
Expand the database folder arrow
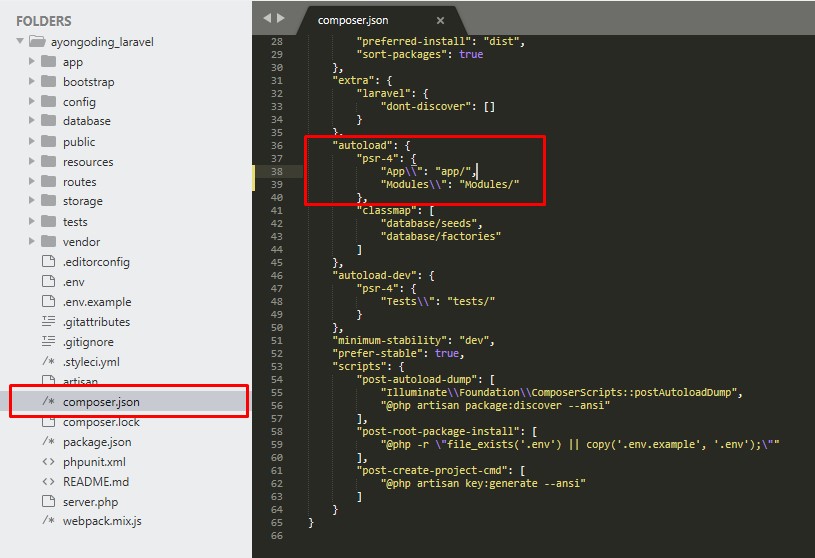[31, 120]
